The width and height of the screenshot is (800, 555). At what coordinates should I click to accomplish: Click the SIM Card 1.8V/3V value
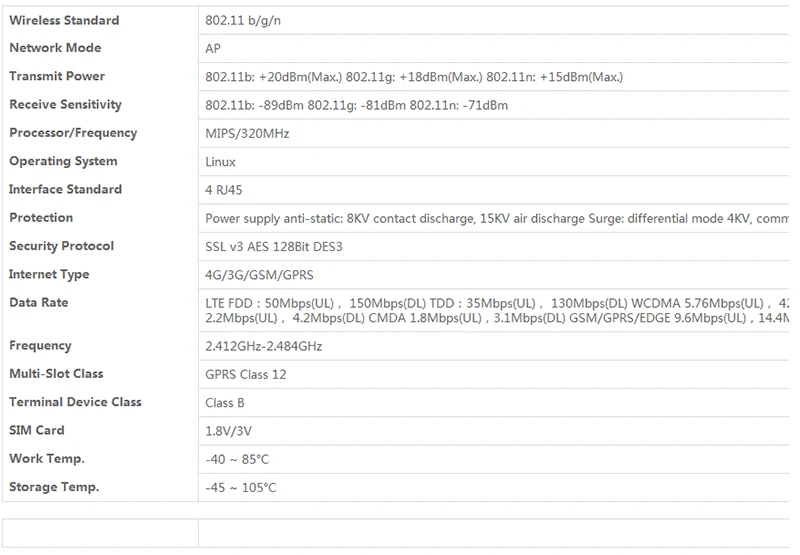(228, 431)
